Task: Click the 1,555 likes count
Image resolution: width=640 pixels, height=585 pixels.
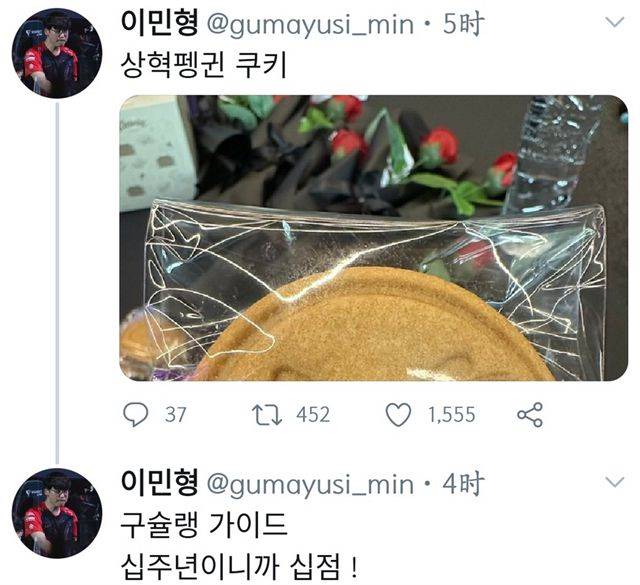Action: click(451, 415)
